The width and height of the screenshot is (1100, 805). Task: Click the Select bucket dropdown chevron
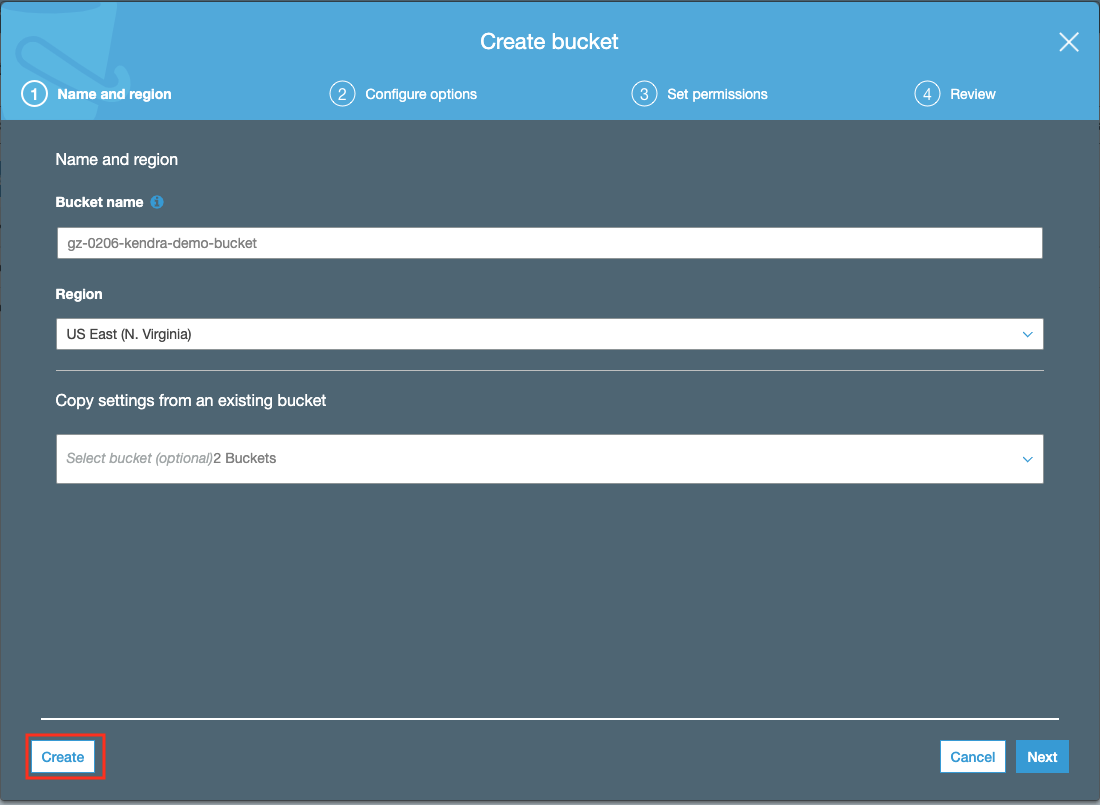[1027, 460]
